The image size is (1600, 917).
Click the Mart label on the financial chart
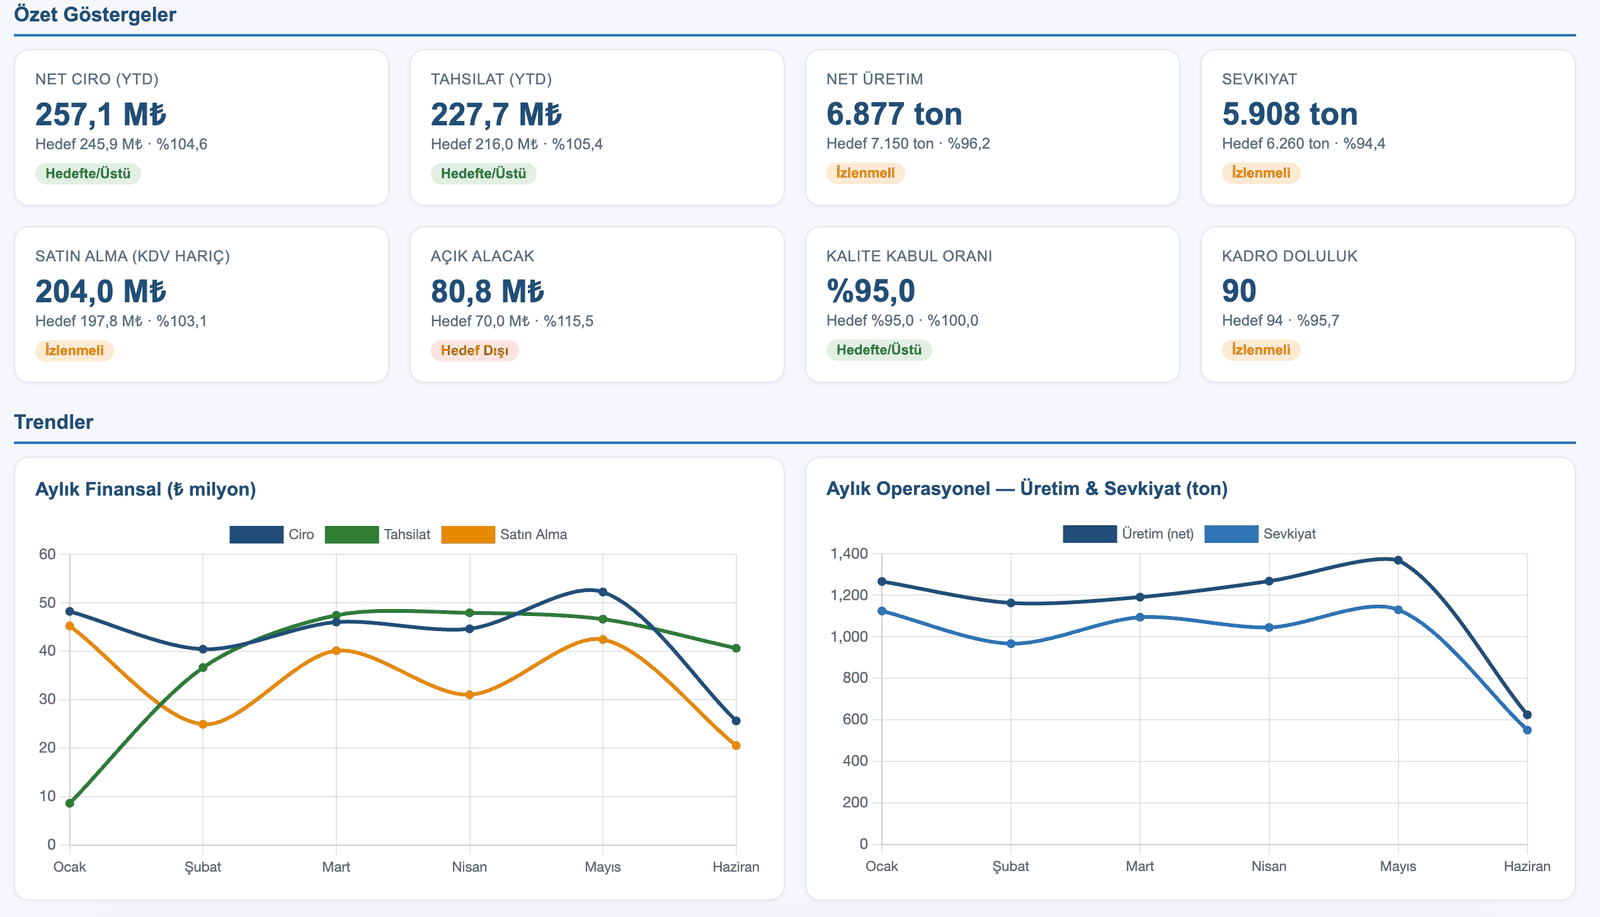(x=336, y=867)
